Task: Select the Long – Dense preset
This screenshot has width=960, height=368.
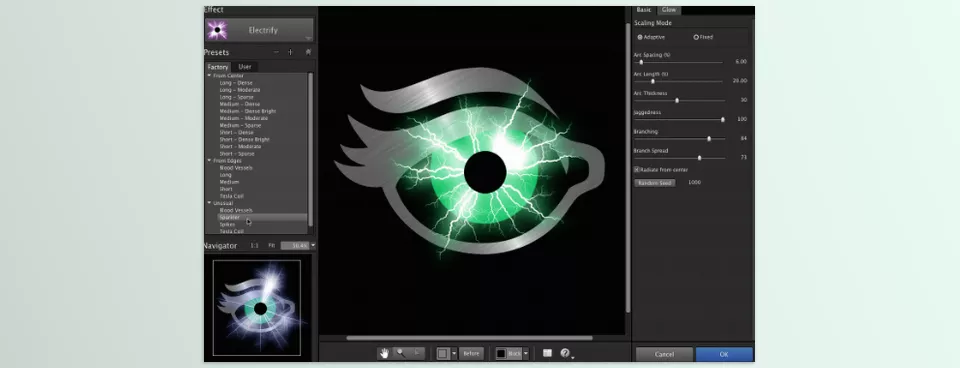Action: pos(236,83)
